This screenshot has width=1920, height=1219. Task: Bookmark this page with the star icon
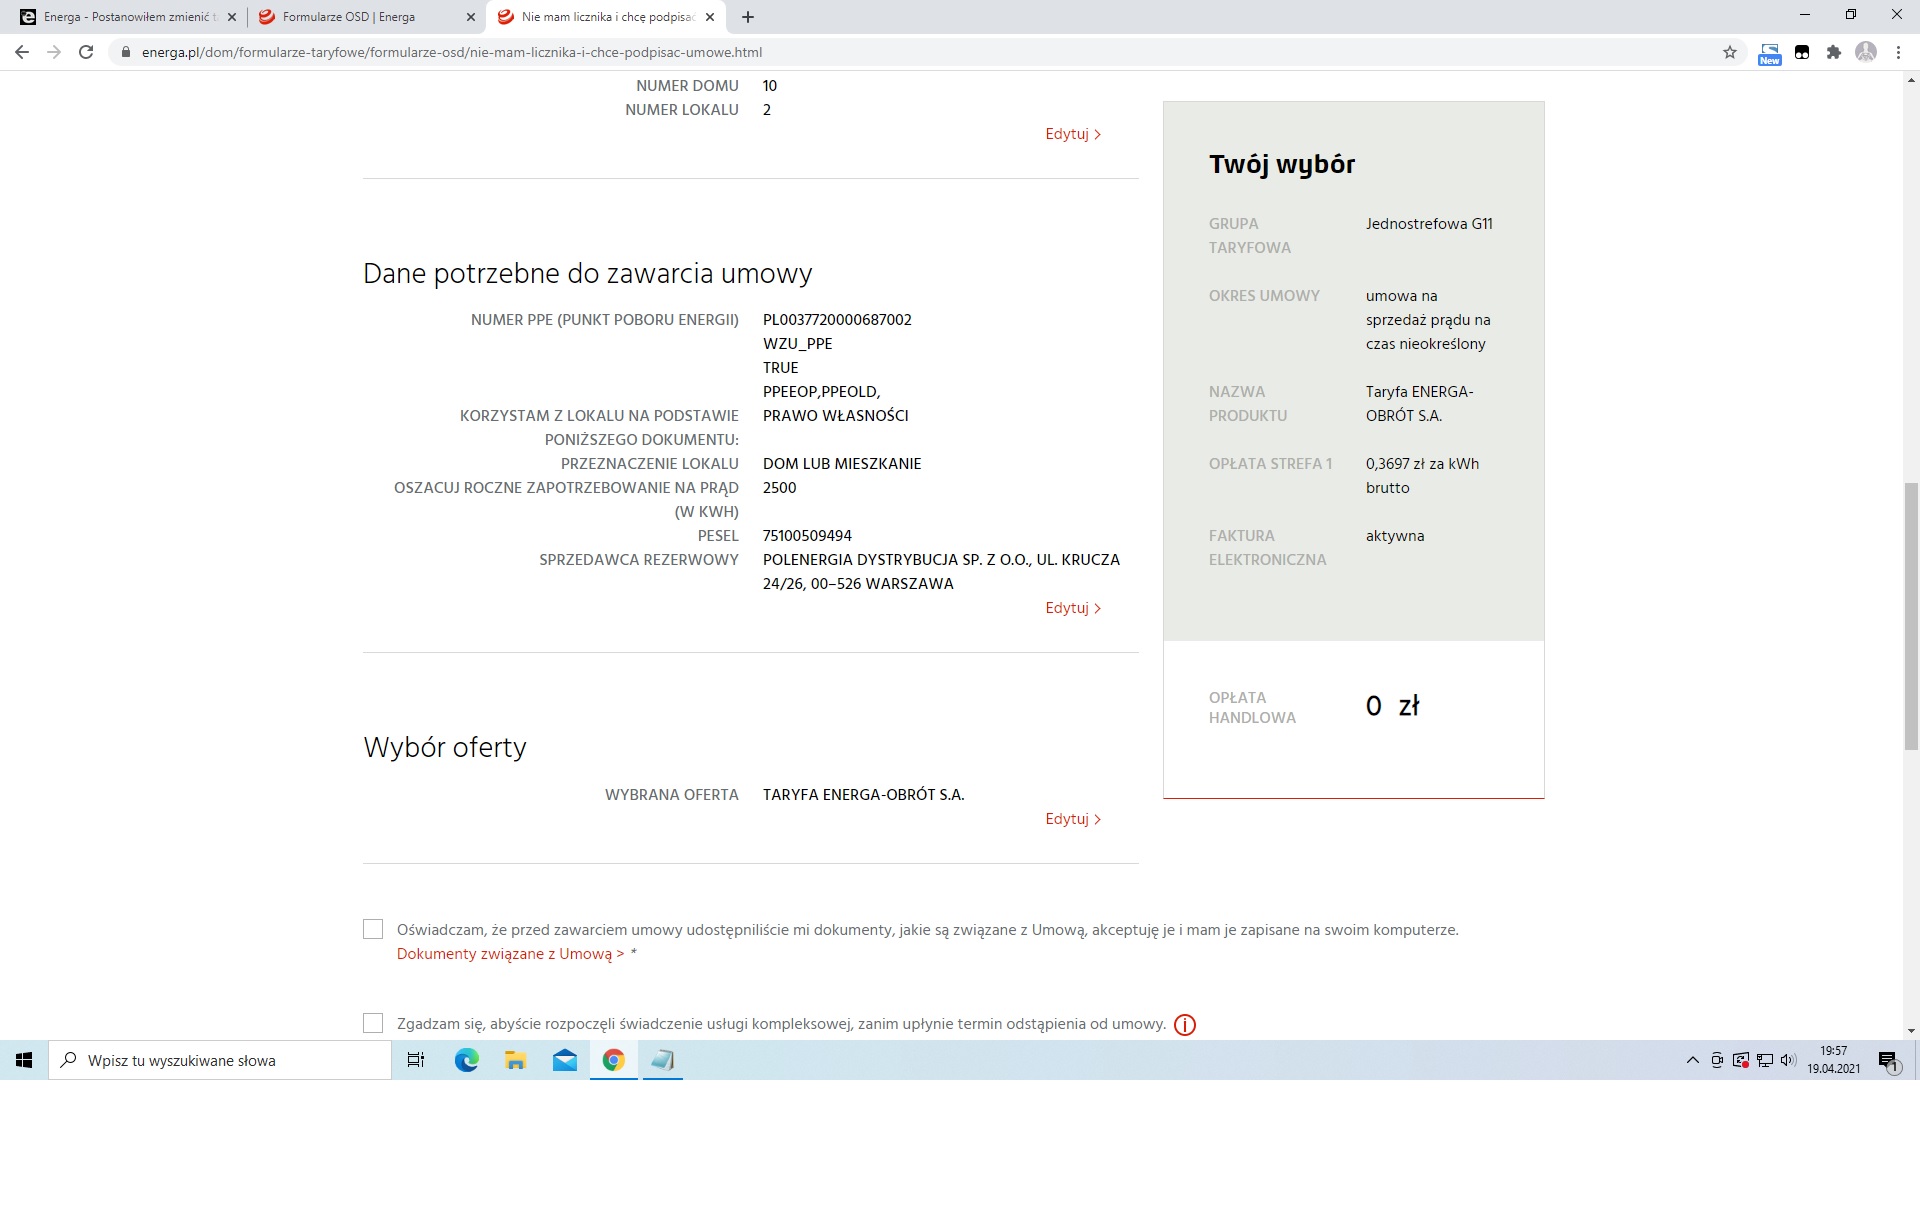point(1730,52)
